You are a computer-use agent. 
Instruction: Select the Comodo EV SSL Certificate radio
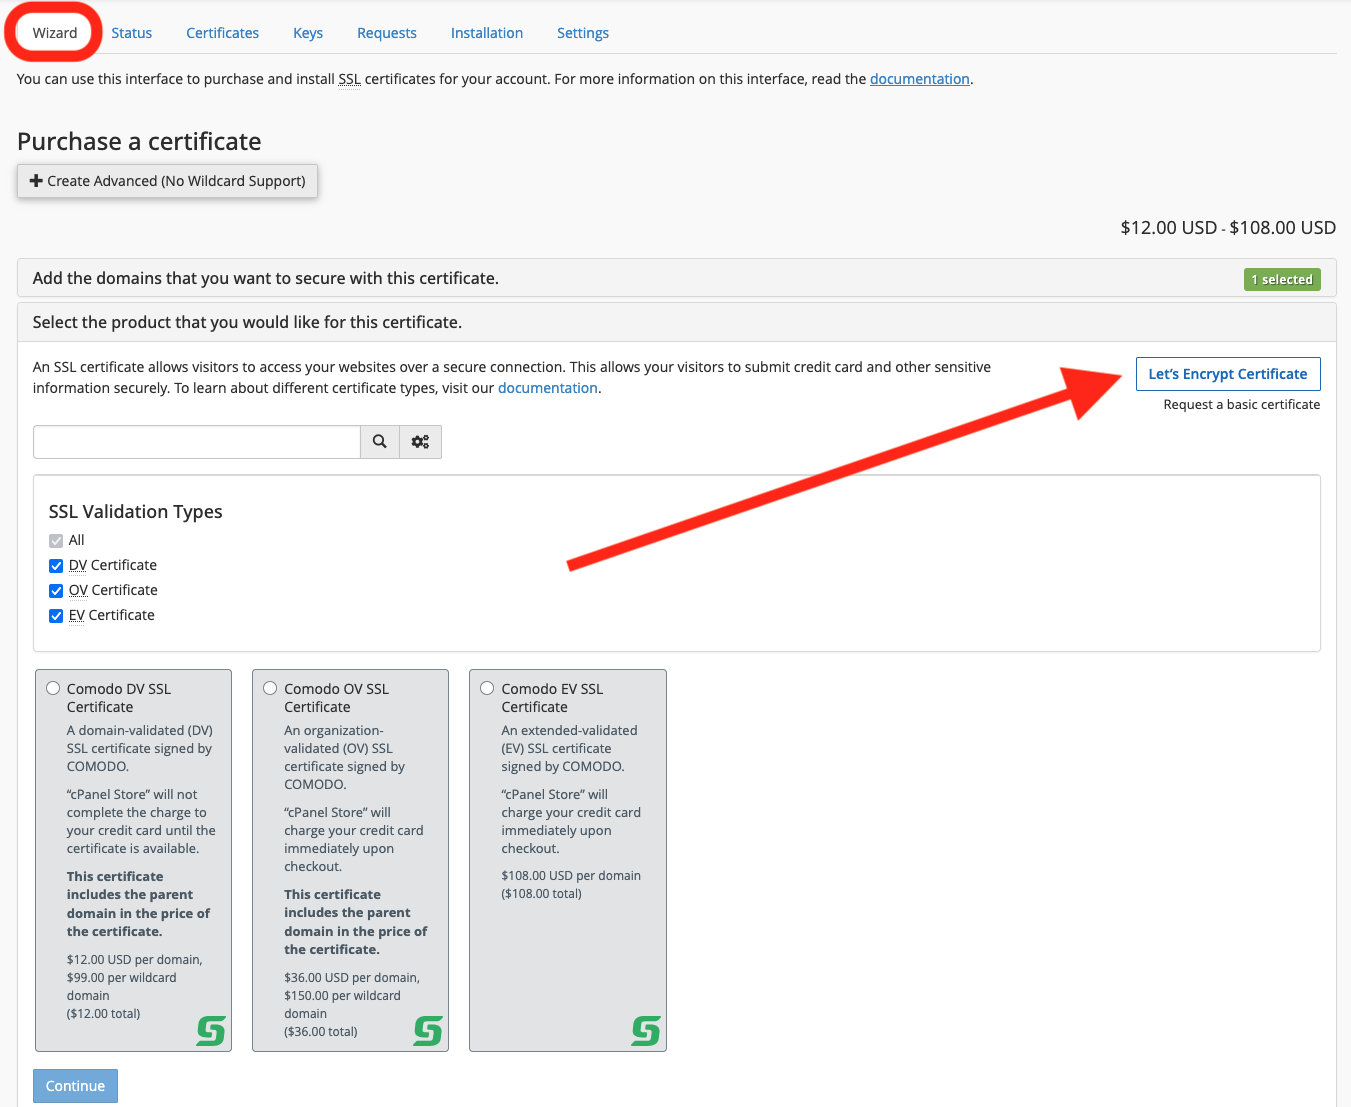pos(487,688)
